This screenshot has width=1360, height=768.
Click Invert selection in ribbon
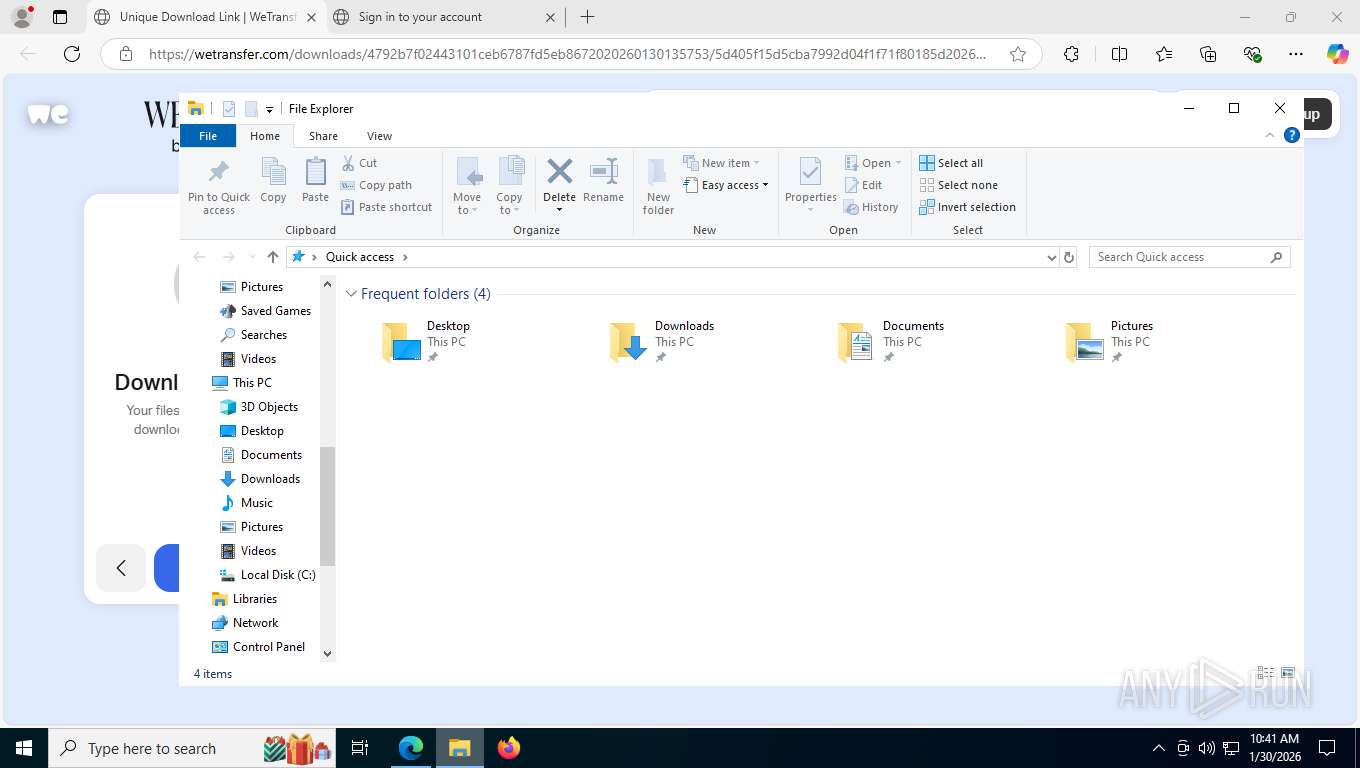(x=967, y=207)
